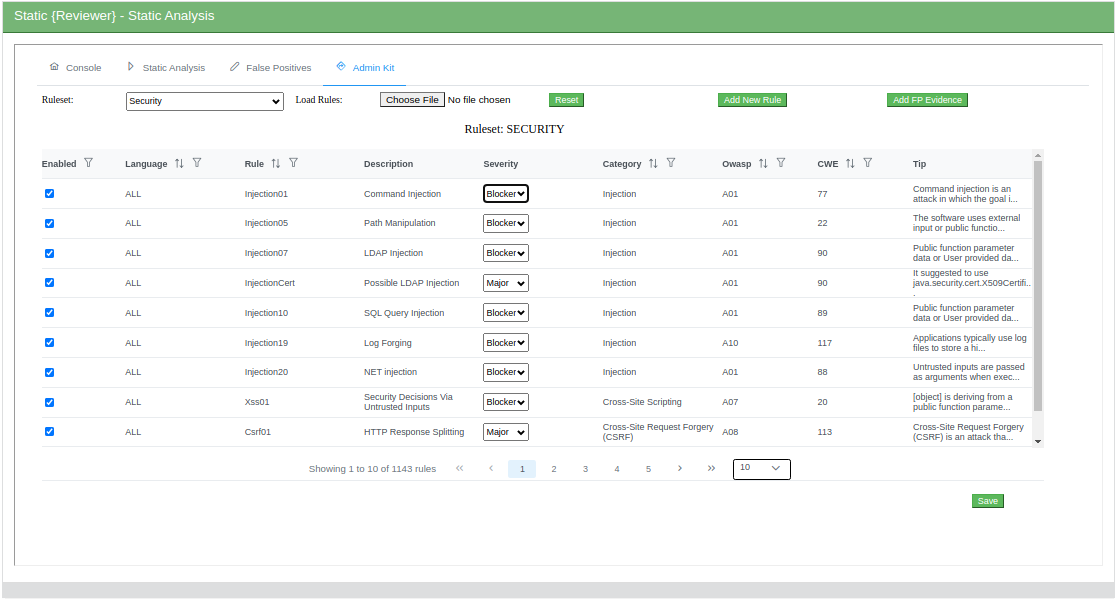Filter the Rule column

[x=293, y=162]
